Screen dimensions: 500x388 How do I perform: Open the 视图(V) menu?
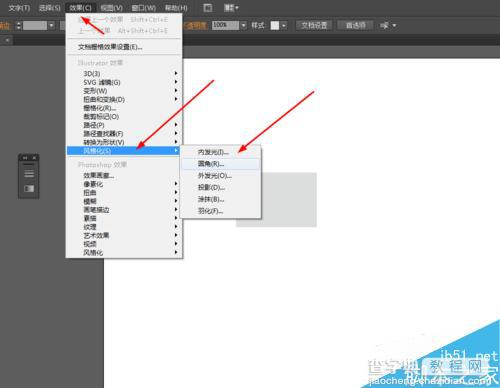pos(111,8)
